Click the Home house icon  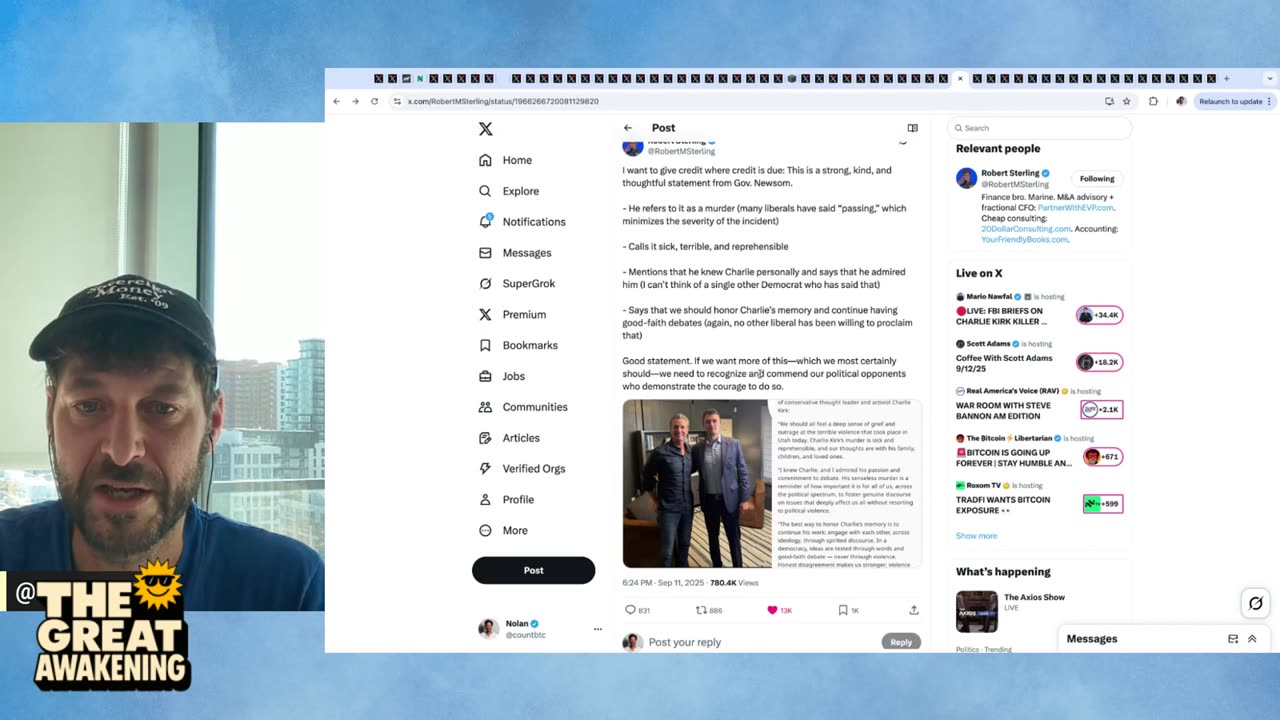click(x=485, y=160)
